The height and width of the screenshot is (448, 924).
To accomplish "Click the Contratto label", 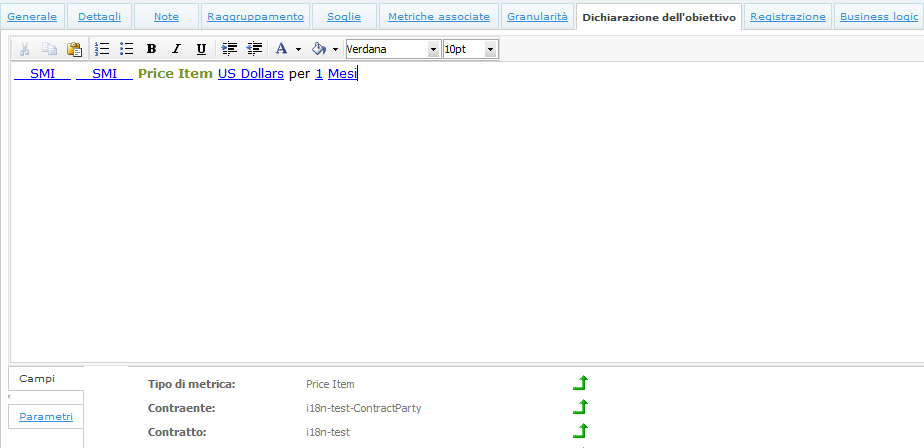I will point(177,432).
